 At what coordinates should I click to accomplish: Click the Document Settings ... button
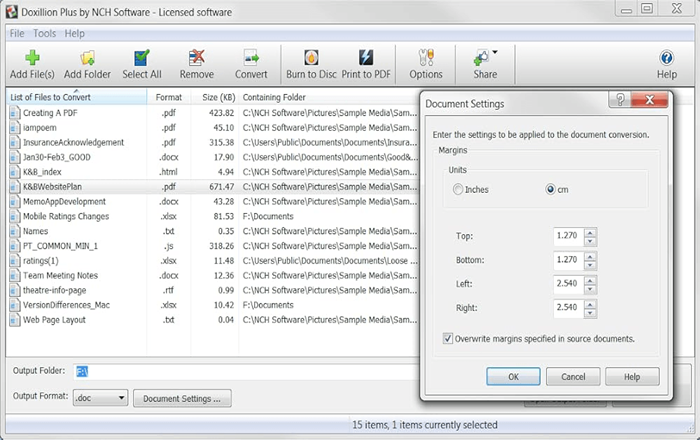click(x=182, y=398)
